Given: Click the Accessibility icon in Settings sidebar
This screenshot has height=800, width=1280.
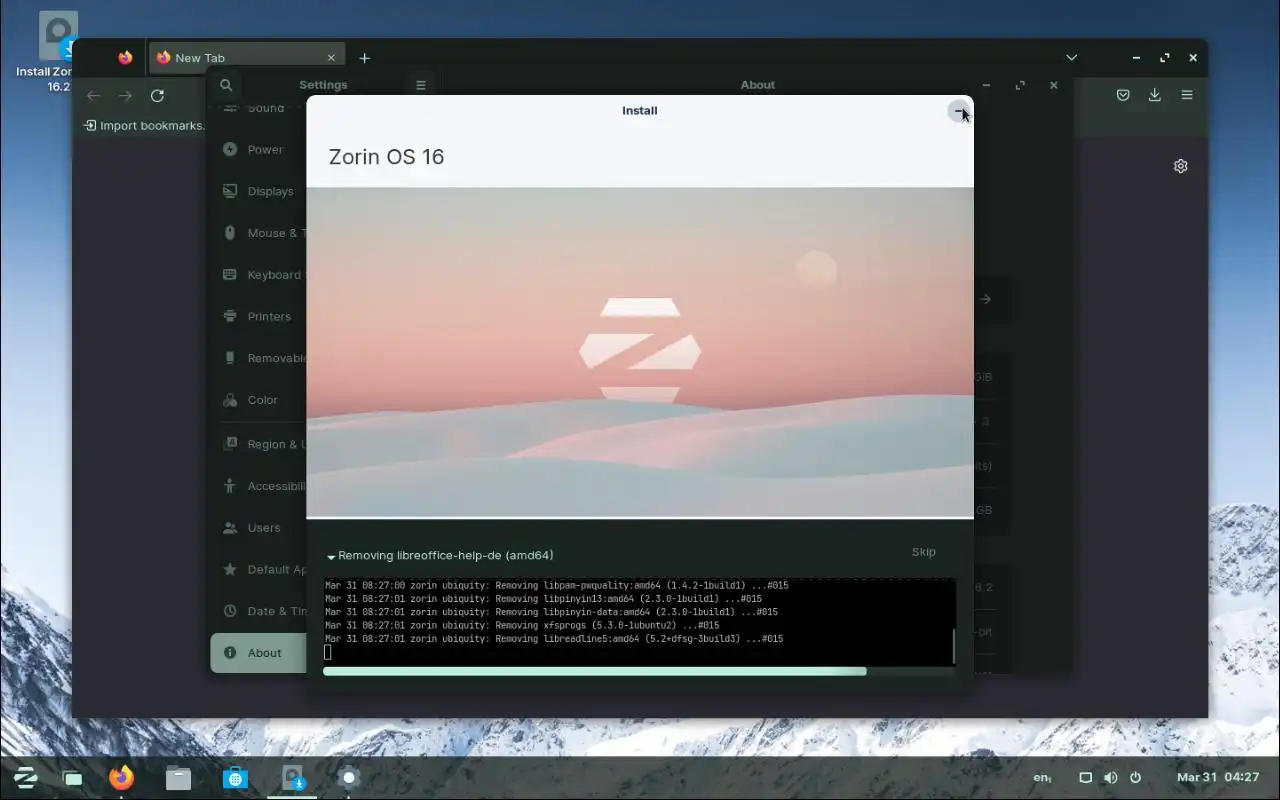Looking at the screenshot, I should click(230, 486).
